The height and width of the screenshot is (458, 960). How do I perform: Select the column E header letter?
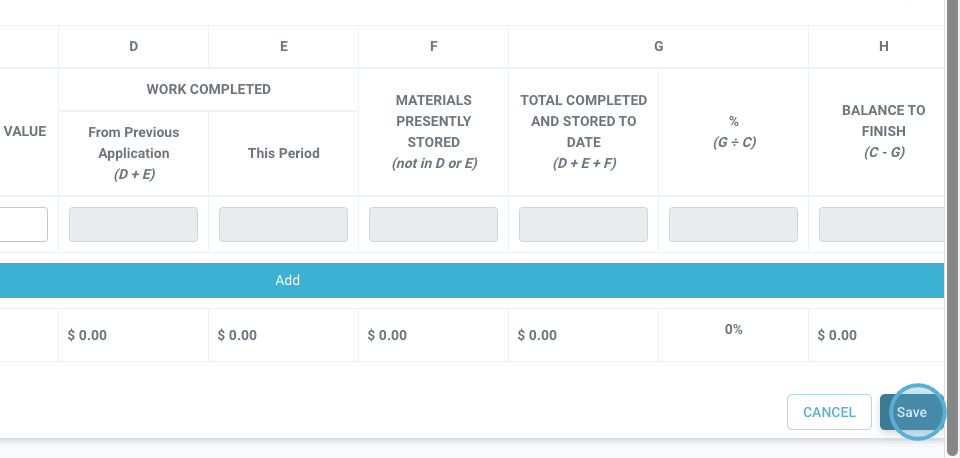click(284, 46)
